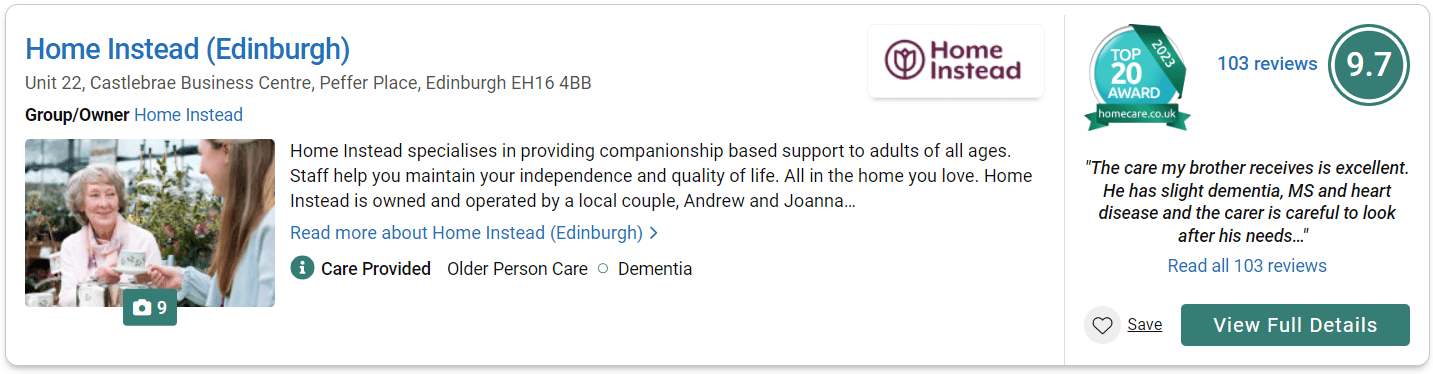1433x374 pixels.
Task: Open the 103 reviews link near score
Action: 1267,64
